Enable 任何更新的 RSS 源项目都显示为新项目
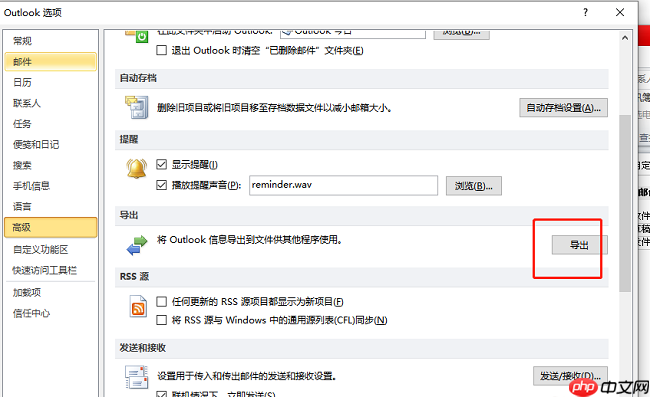 coord(162,301)
